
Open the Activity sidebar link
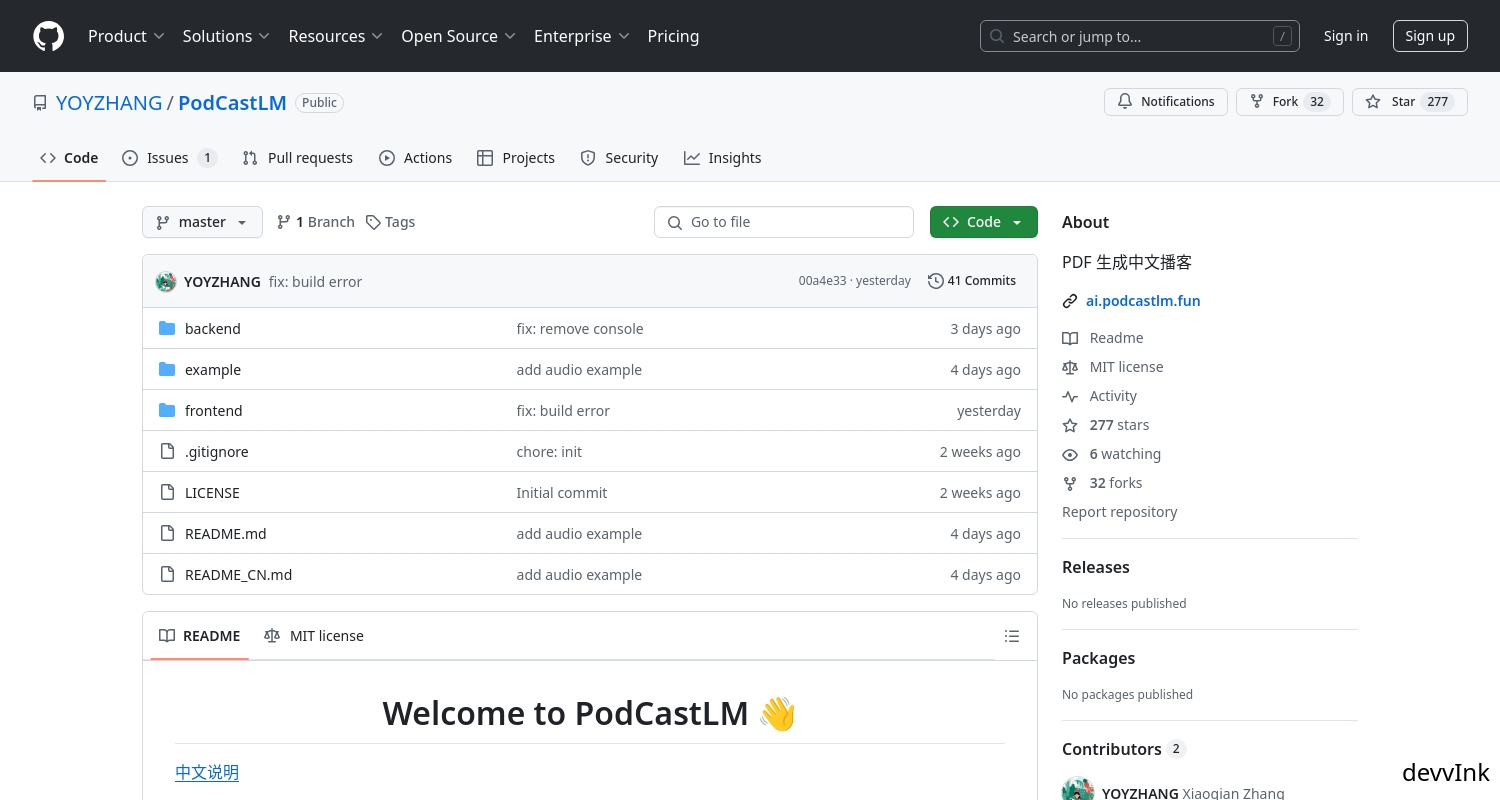click(x=1100, y=396)
